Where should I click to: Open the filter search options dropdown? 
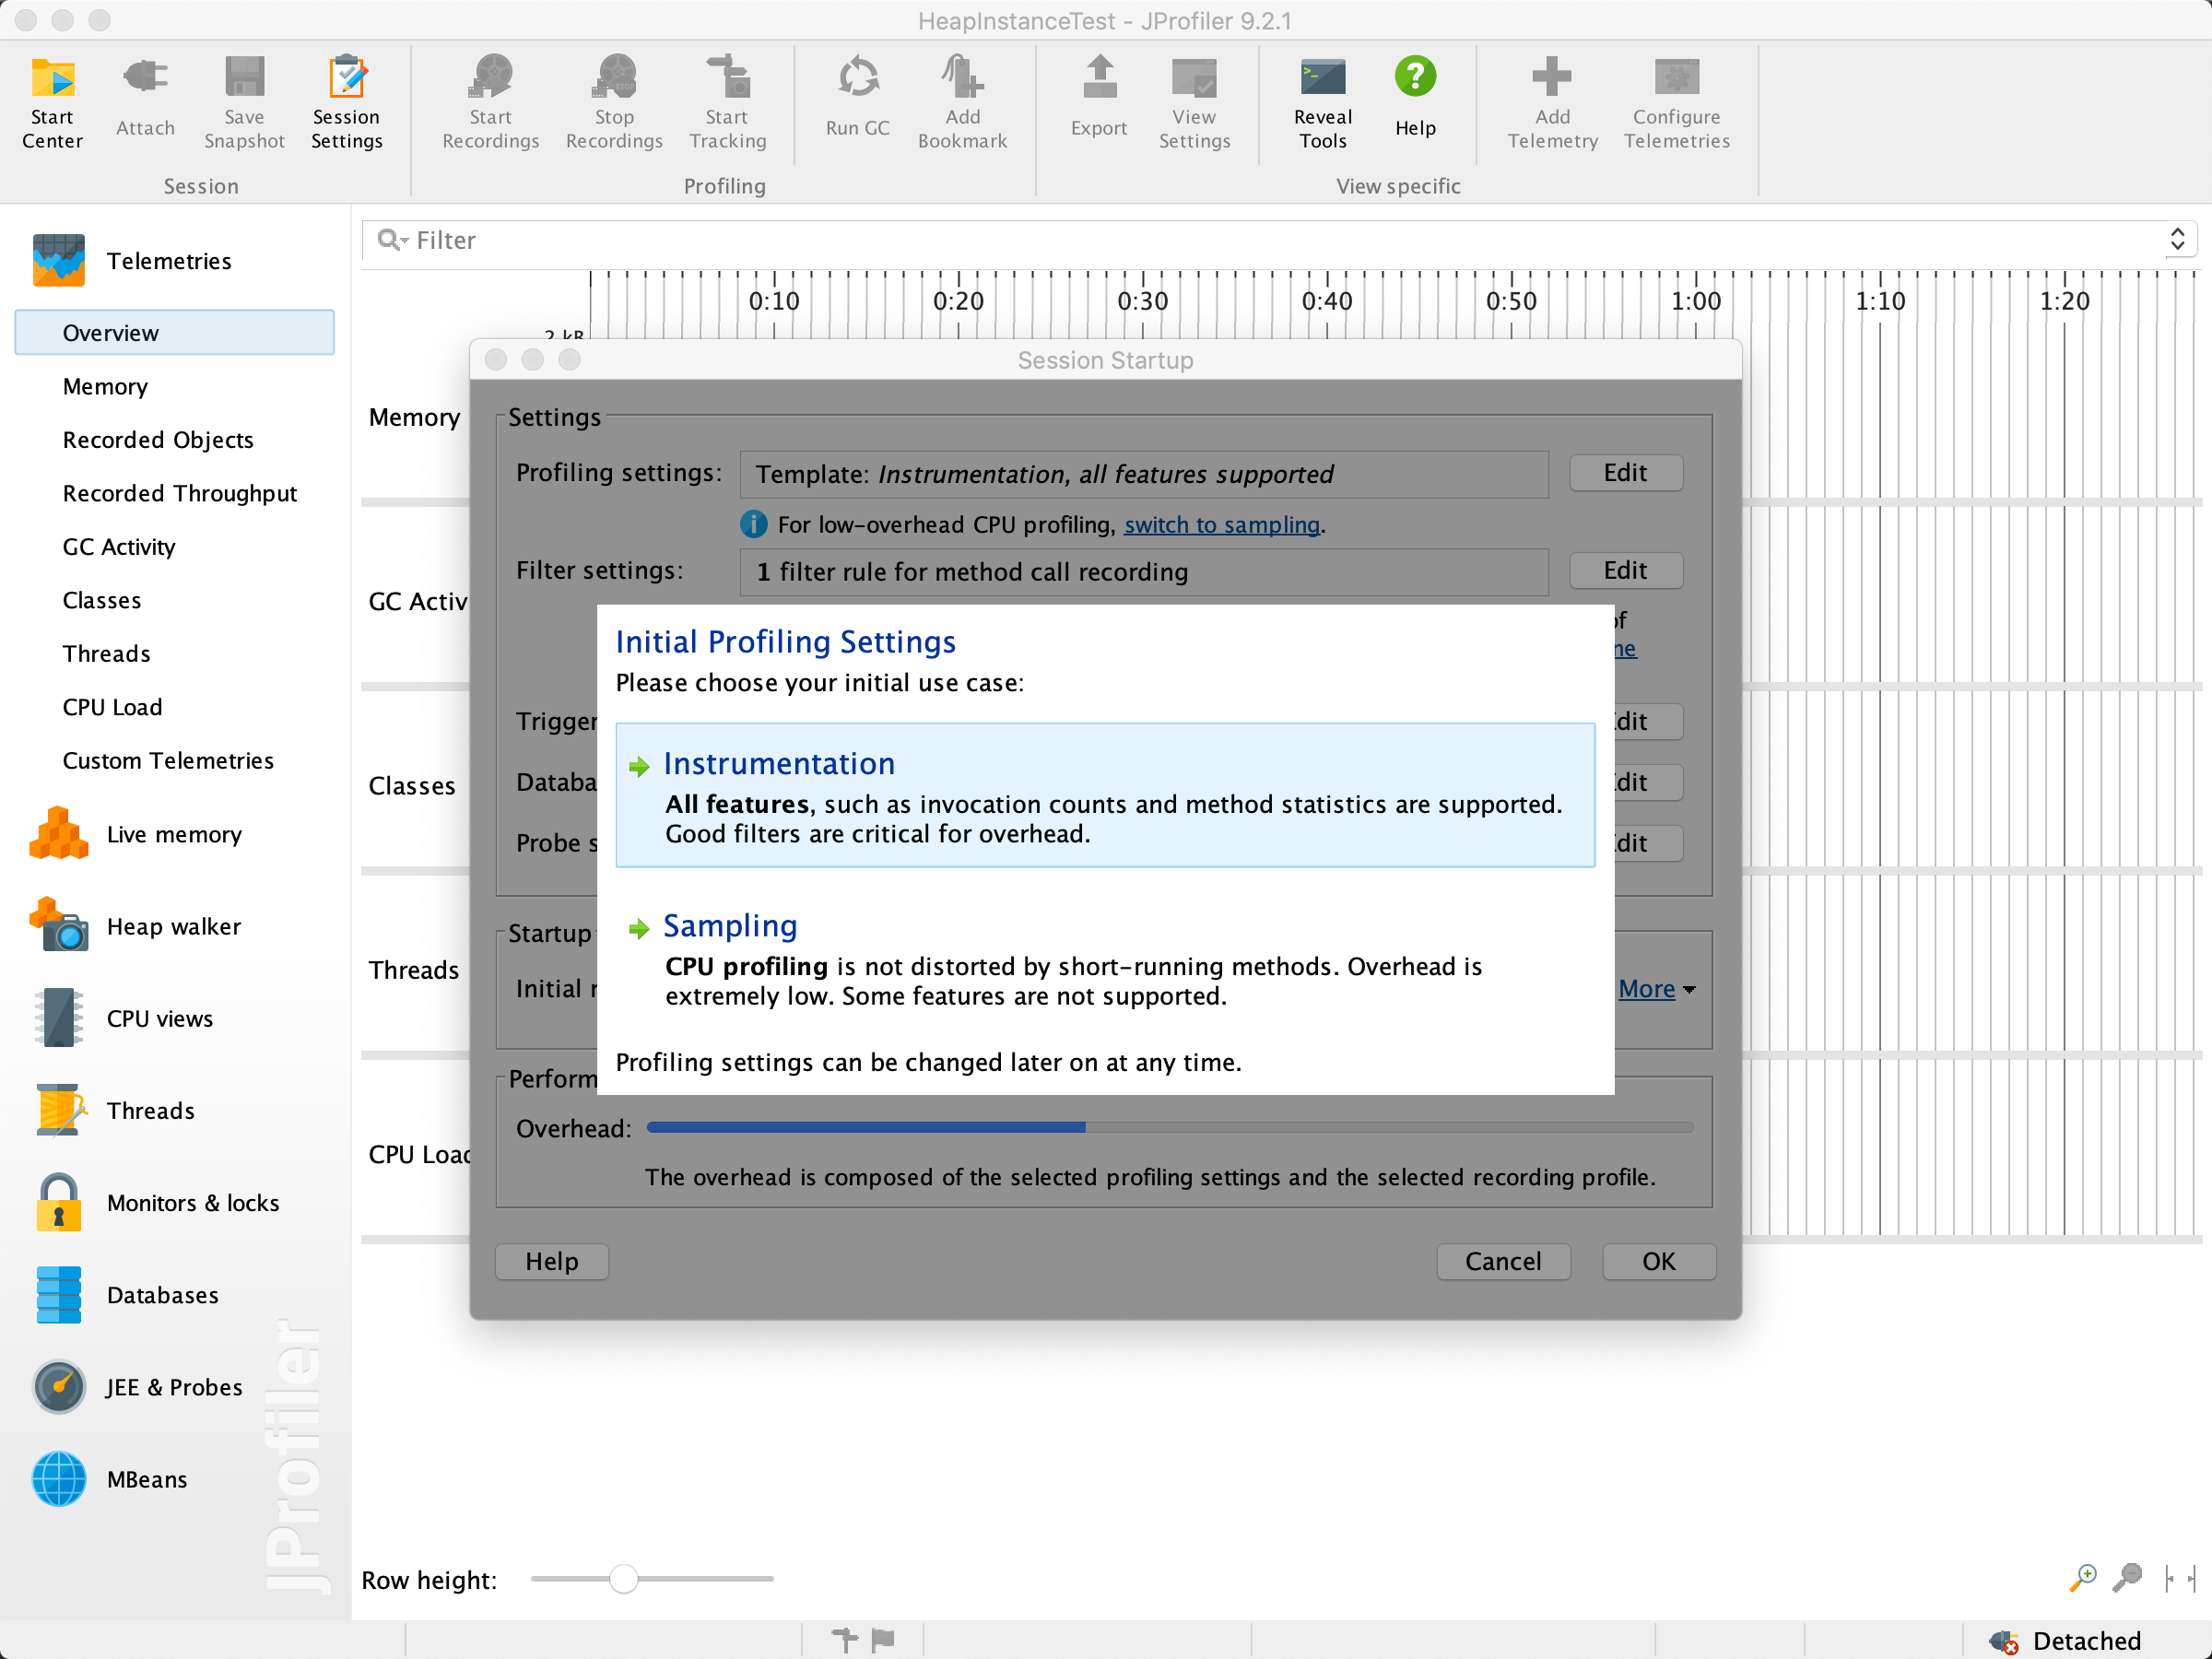click(x=393, y=240)
